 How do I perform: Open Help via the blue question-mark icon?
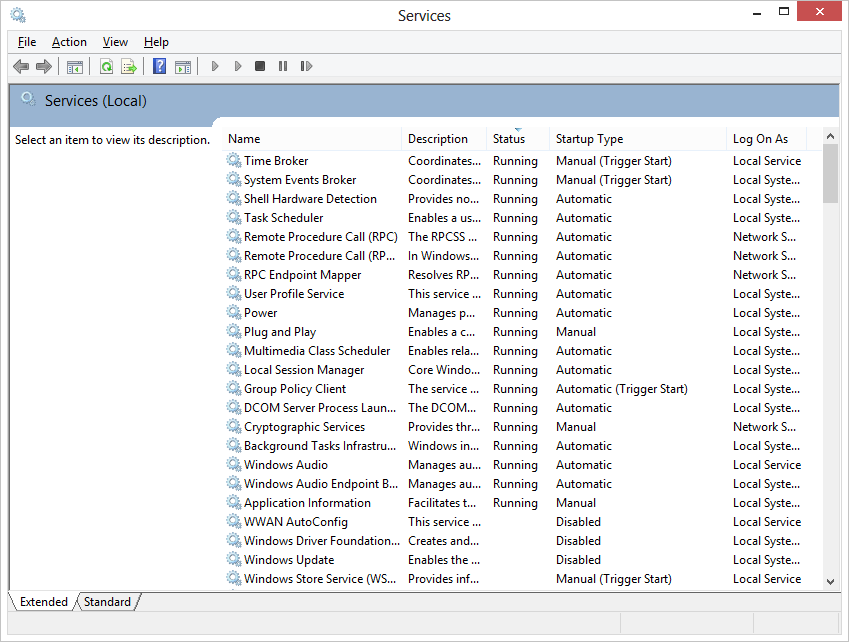click(160, 66)
